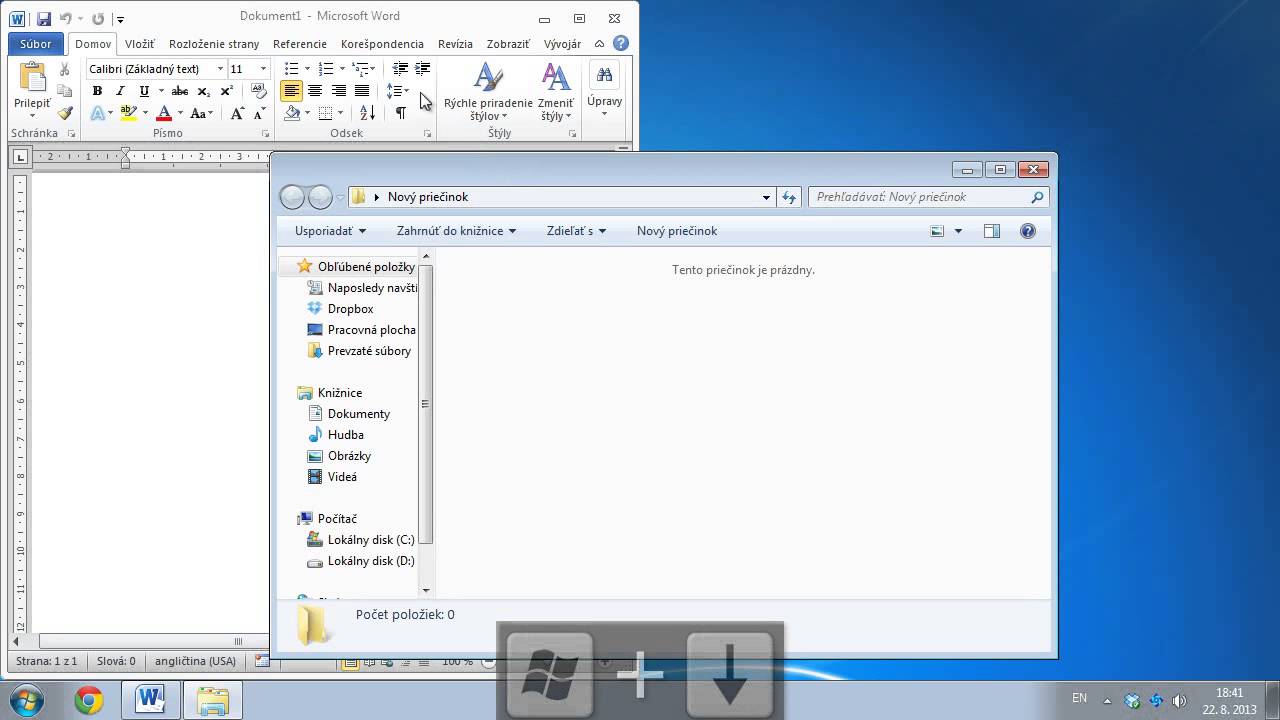The width and height of the screenshot is (1280, 720).
Task: Cut the selection with the scissors icon
Action: (65, 69)
